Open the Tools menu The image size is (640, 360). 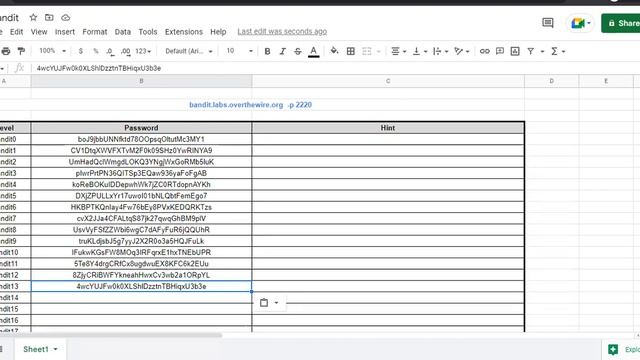(148, 31)
